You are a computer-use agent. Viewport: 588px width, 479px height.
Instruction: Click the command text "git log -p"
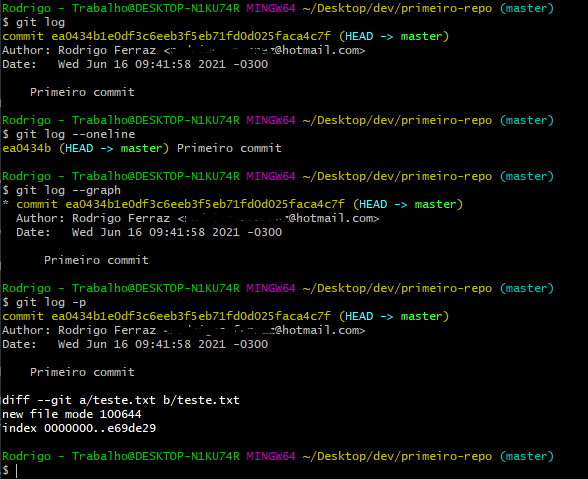(51, 302)
